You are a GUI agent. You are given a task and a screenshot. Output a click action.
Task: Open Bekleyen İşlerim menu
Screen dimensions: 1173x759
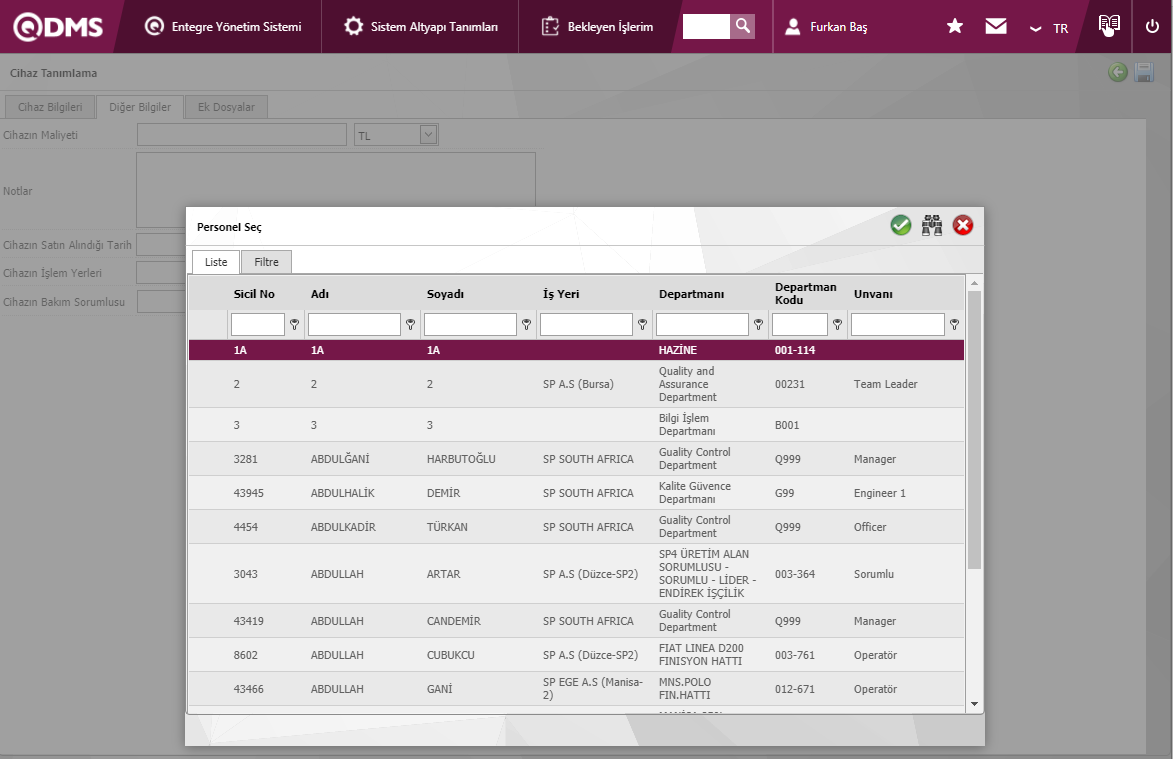(x=598, y=27)
